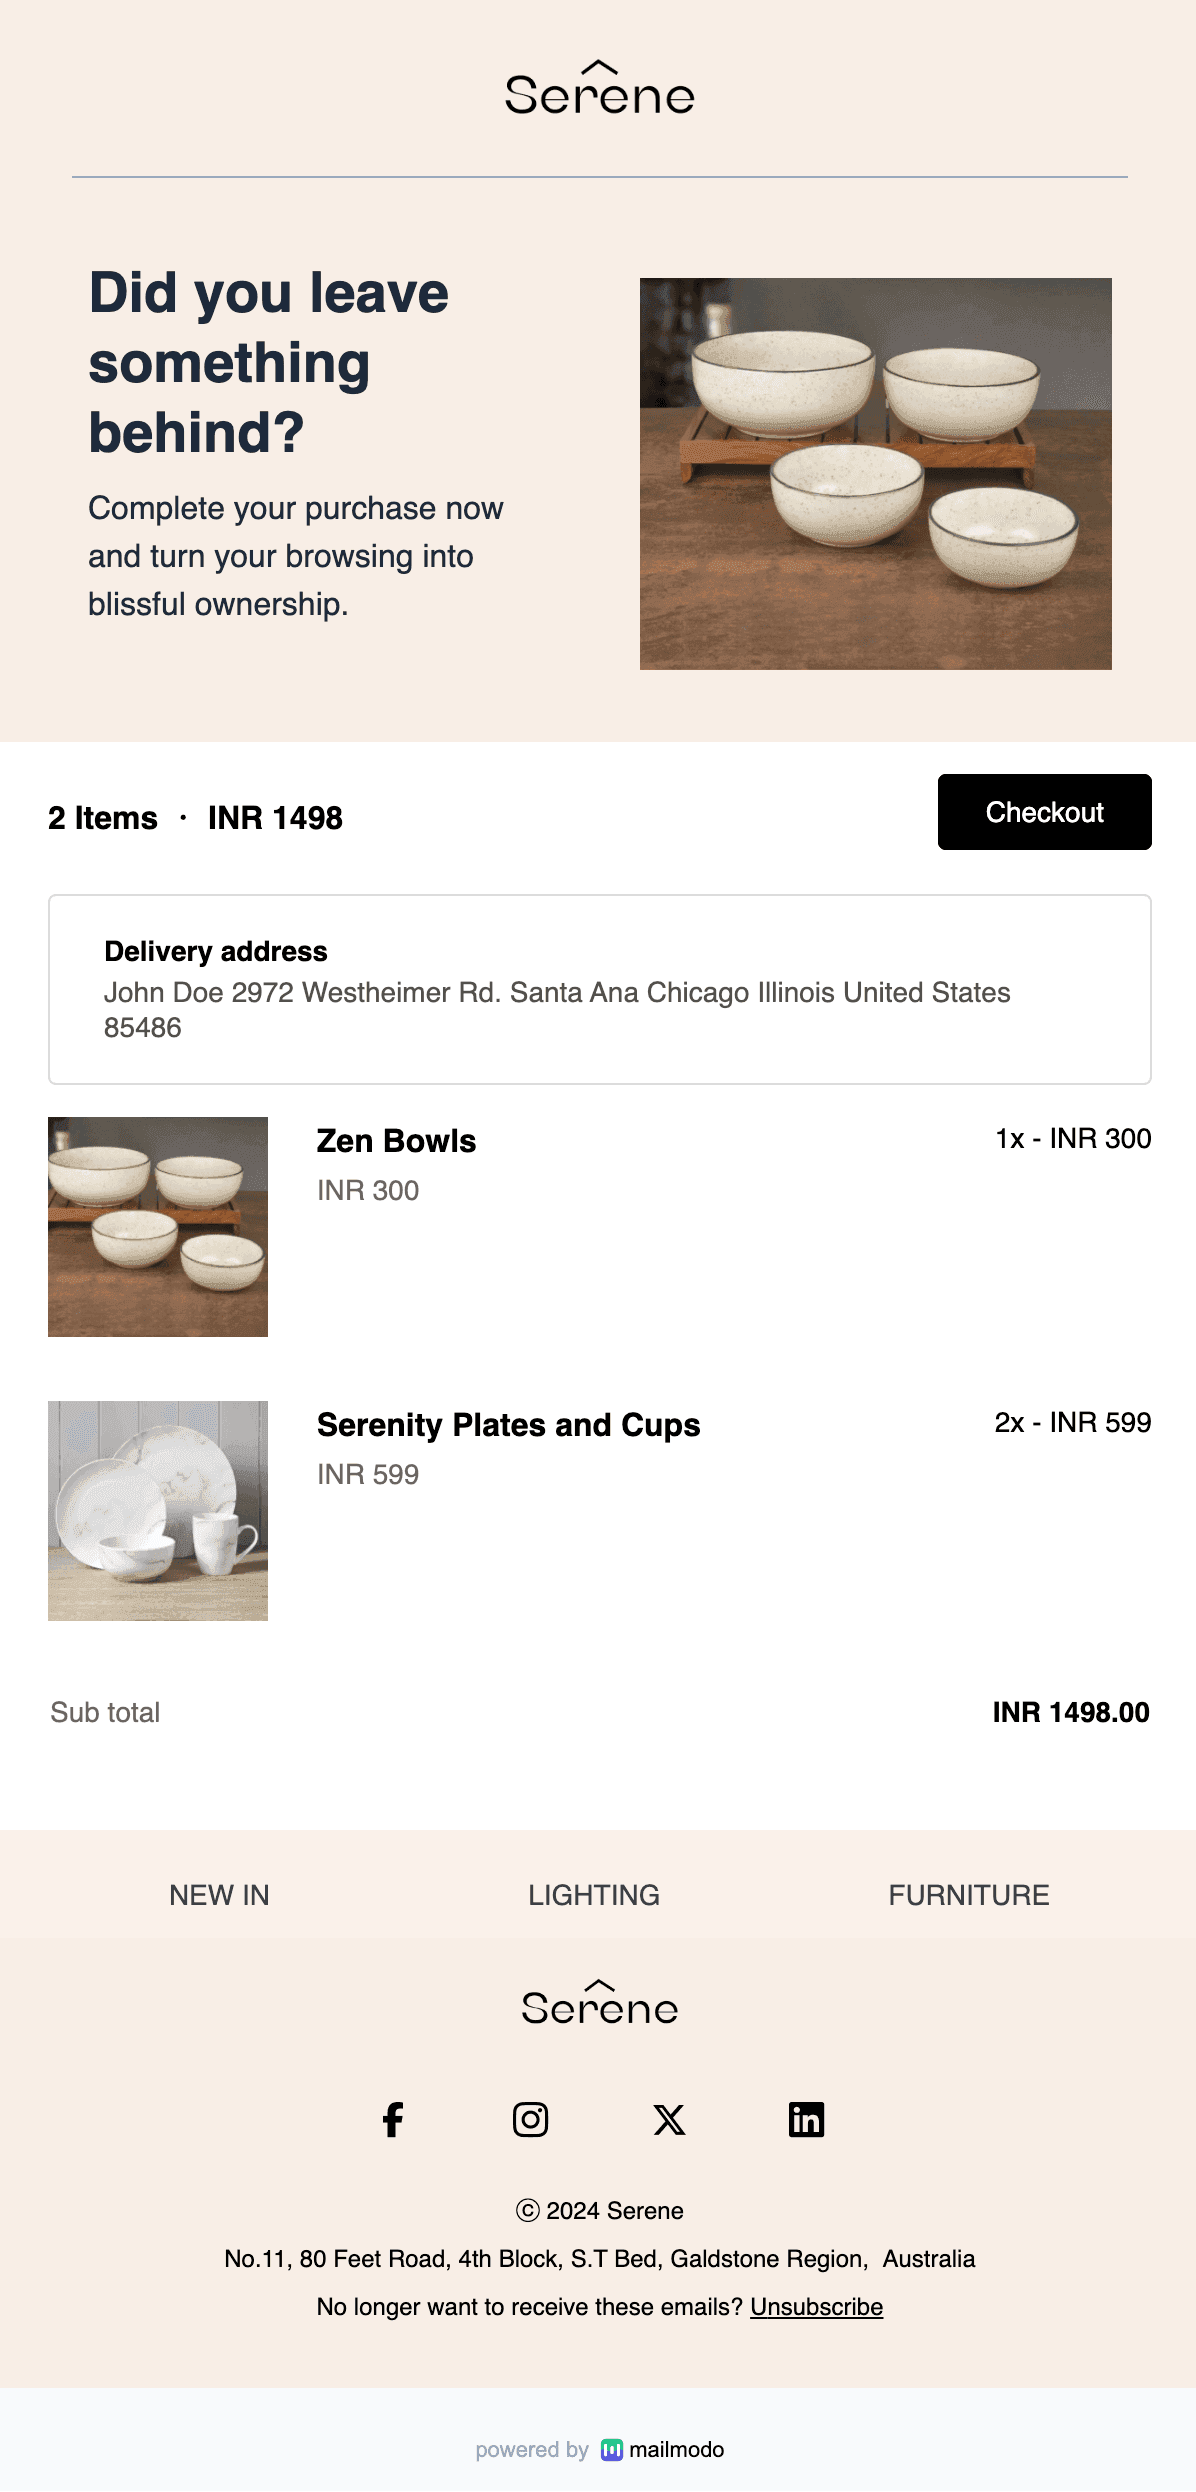Open Serene's LinkedIn page icon
Image resolution: width=1196 pixels, height=2492 pixels.
pyautogui.click(x=806, y=2119)
